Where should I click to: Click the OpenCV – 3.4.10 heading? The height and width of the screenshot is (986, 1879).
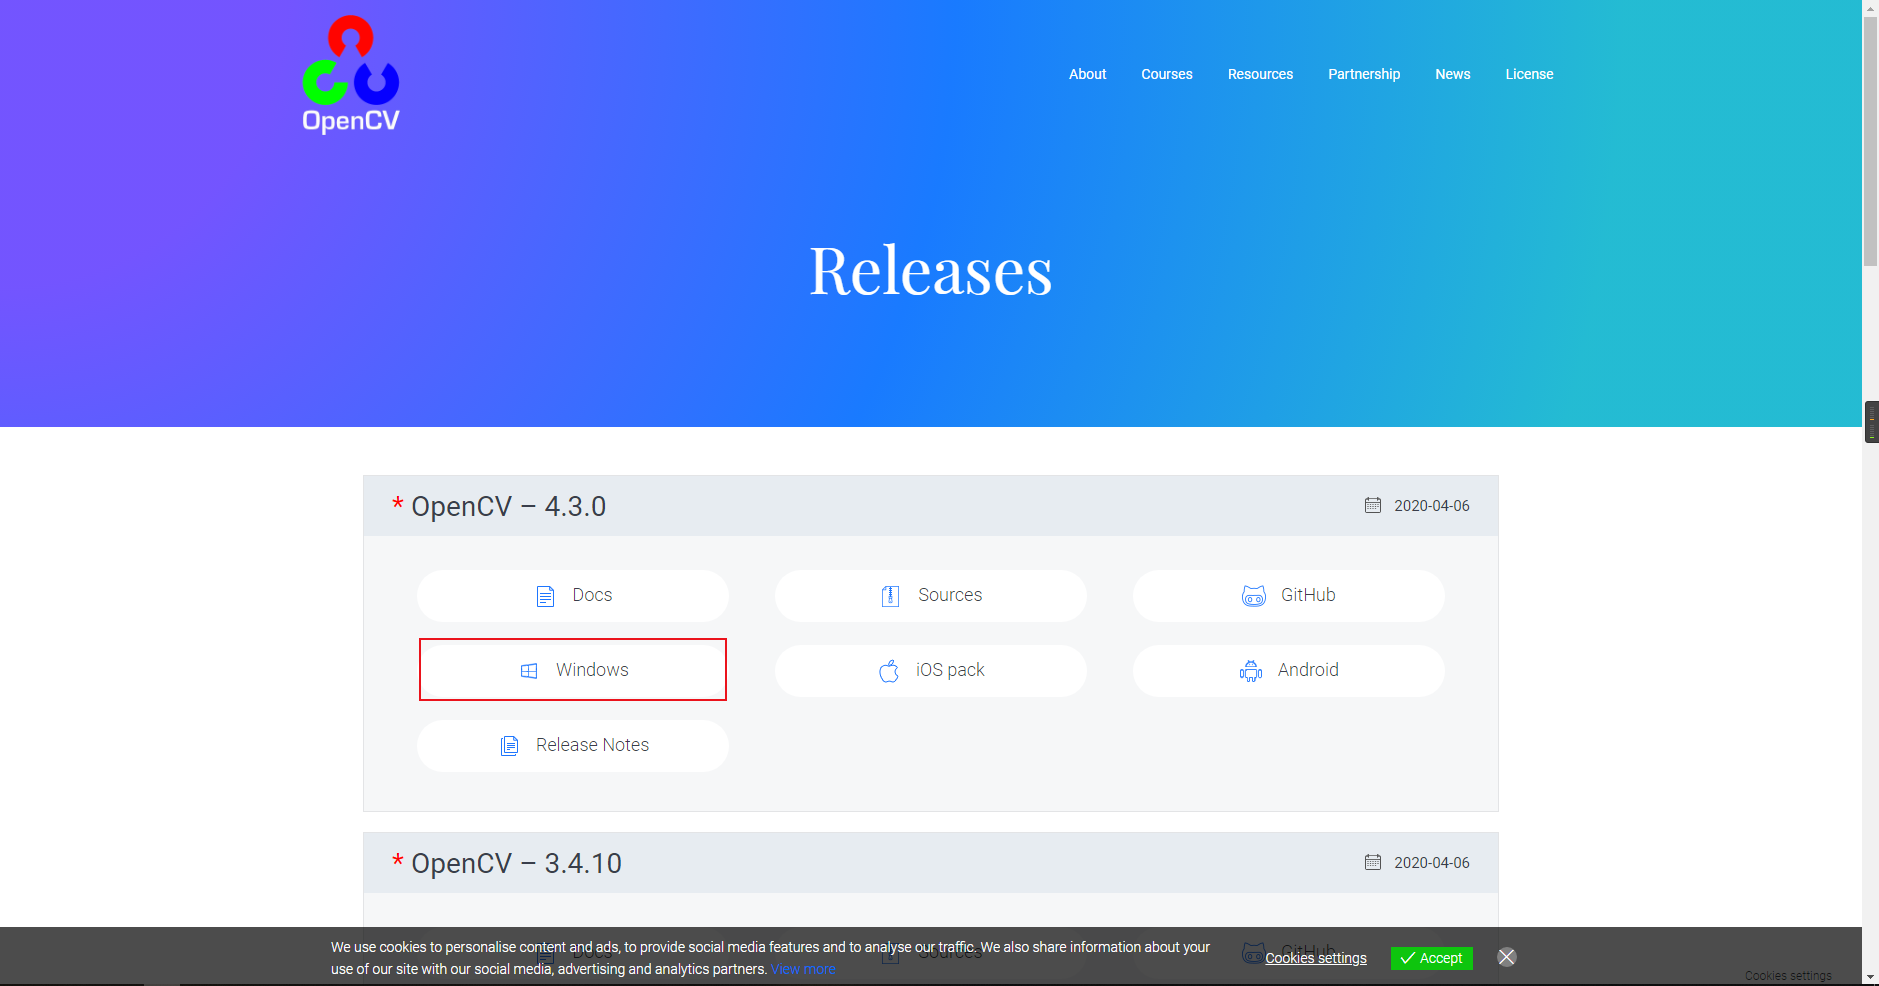point(516,863)
